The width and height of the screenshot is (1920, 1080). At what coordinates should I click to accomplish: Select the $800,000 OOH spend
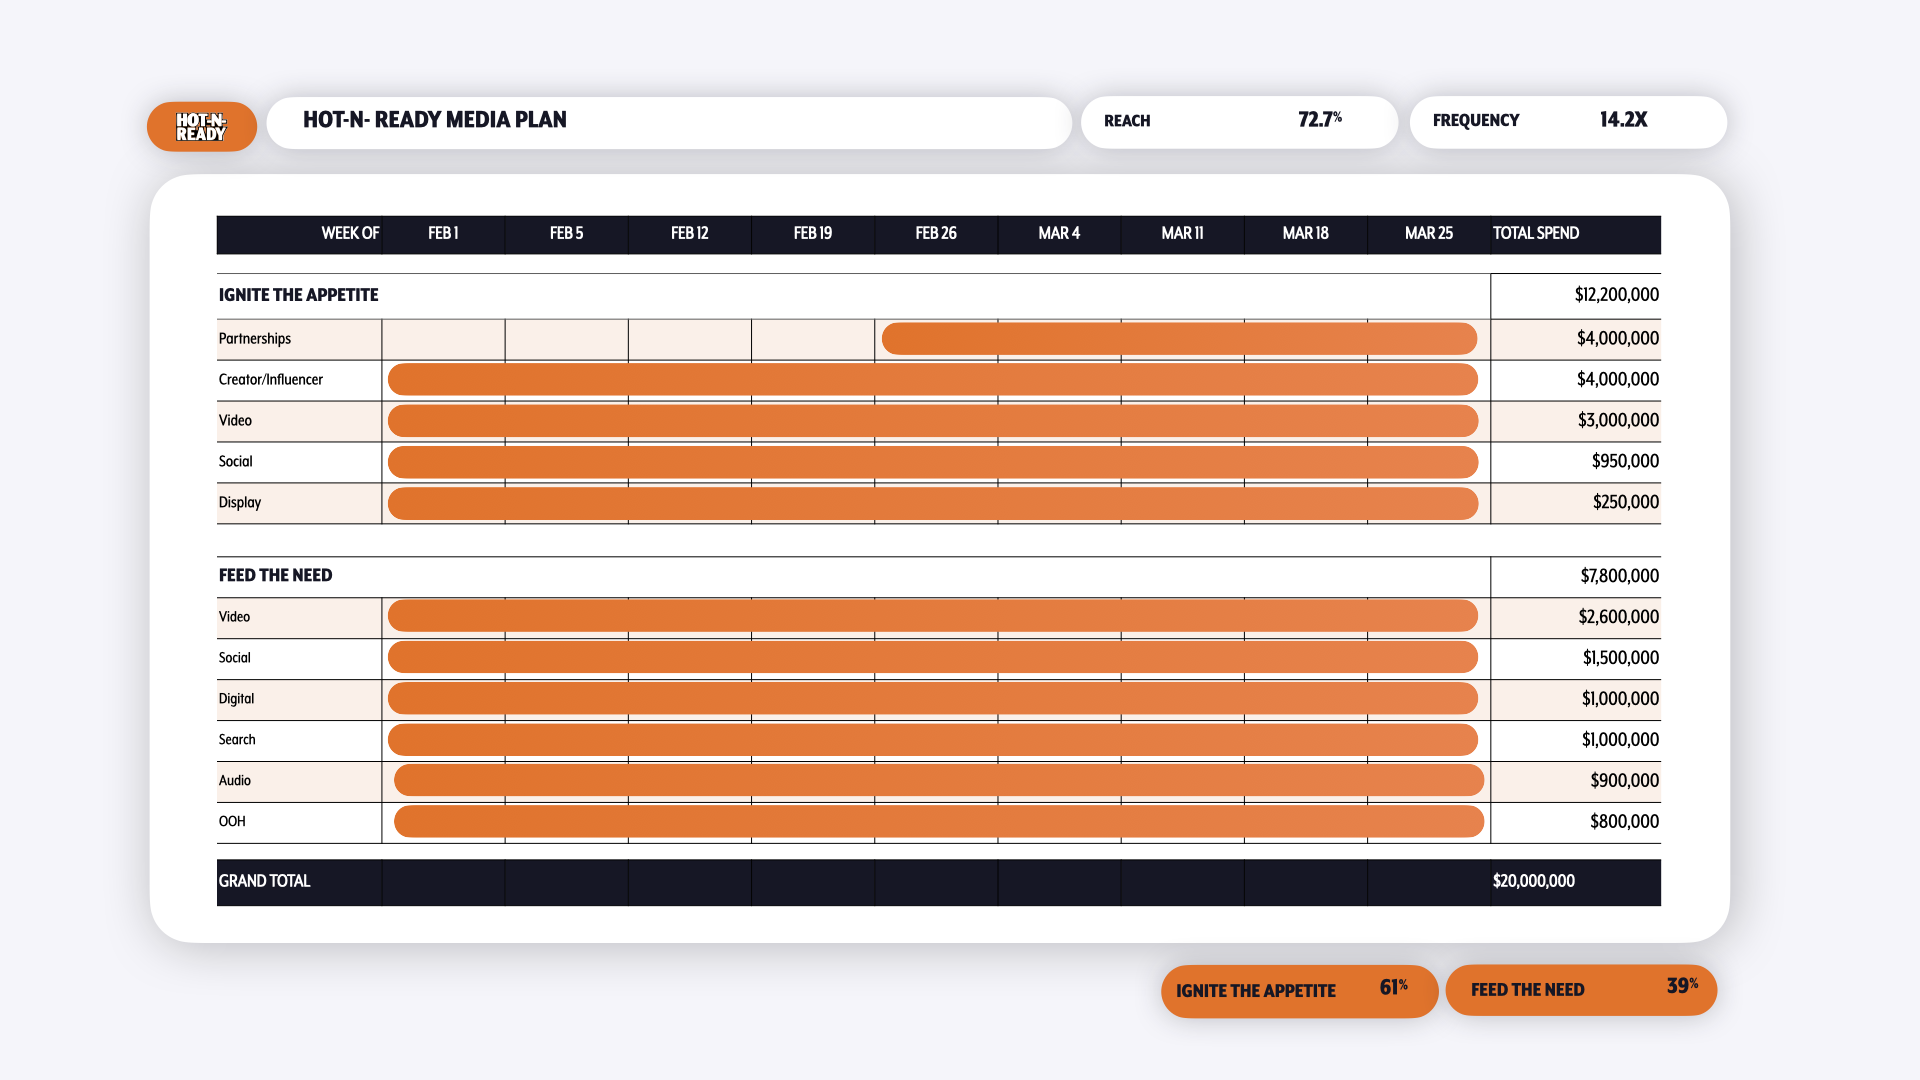pos(1624,822)
